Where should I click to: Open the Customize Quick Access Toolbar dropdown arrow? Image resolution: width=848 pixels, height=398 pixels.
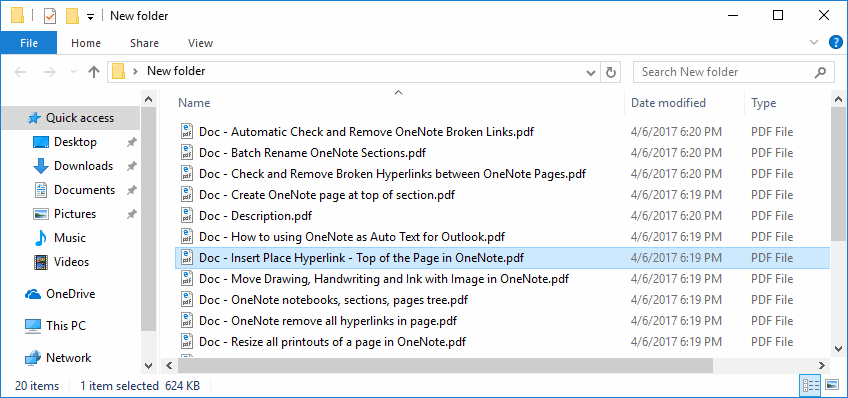90,17
